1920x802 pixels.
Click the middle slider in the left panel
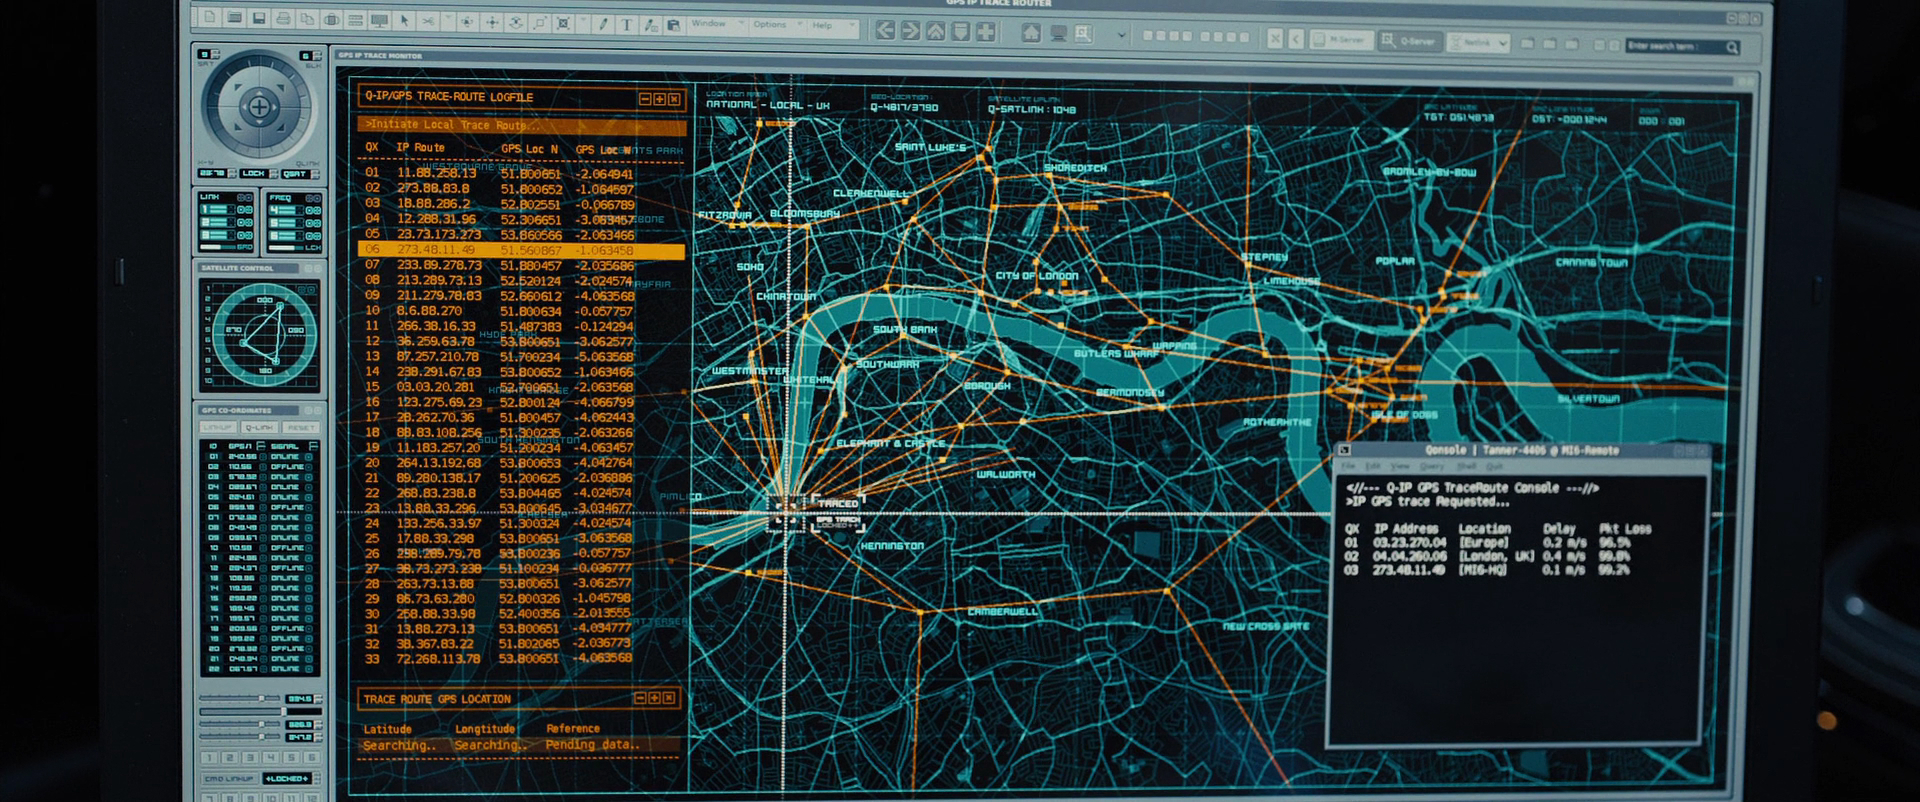[239, 724]
